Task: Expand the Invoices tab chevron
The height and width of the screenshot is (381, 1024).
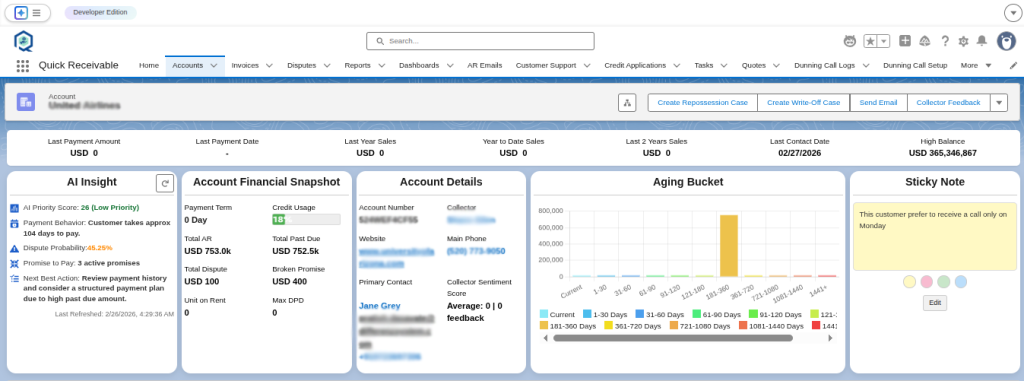Action: pyautogui.click(x=269, y=65)
